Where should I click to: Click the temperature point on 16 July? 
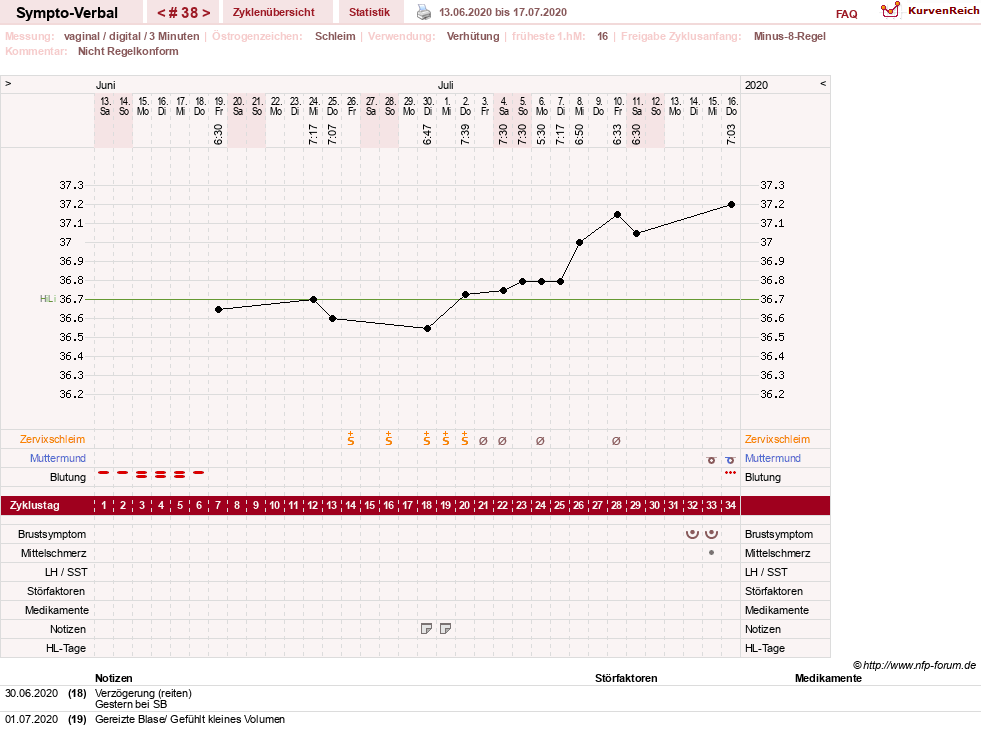click(731, 205)
